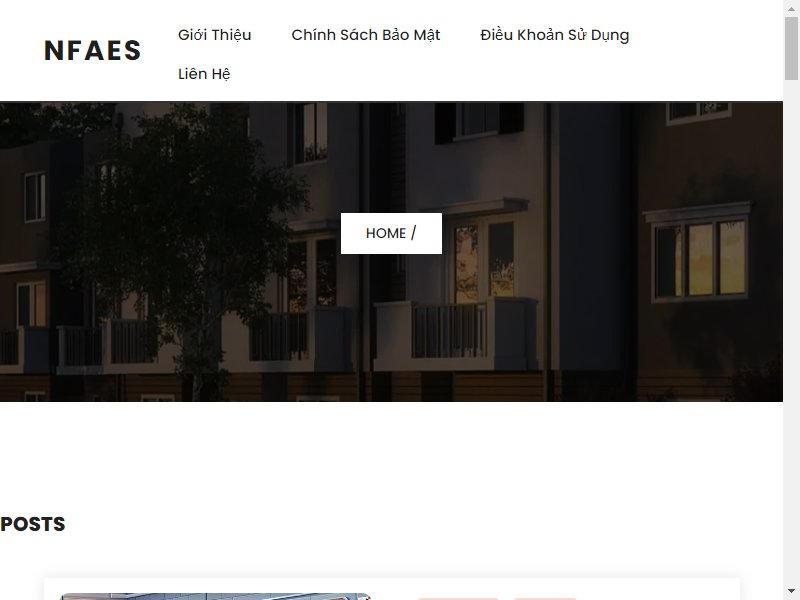Click the balcony railing in the banner center

tap(449, 331)
